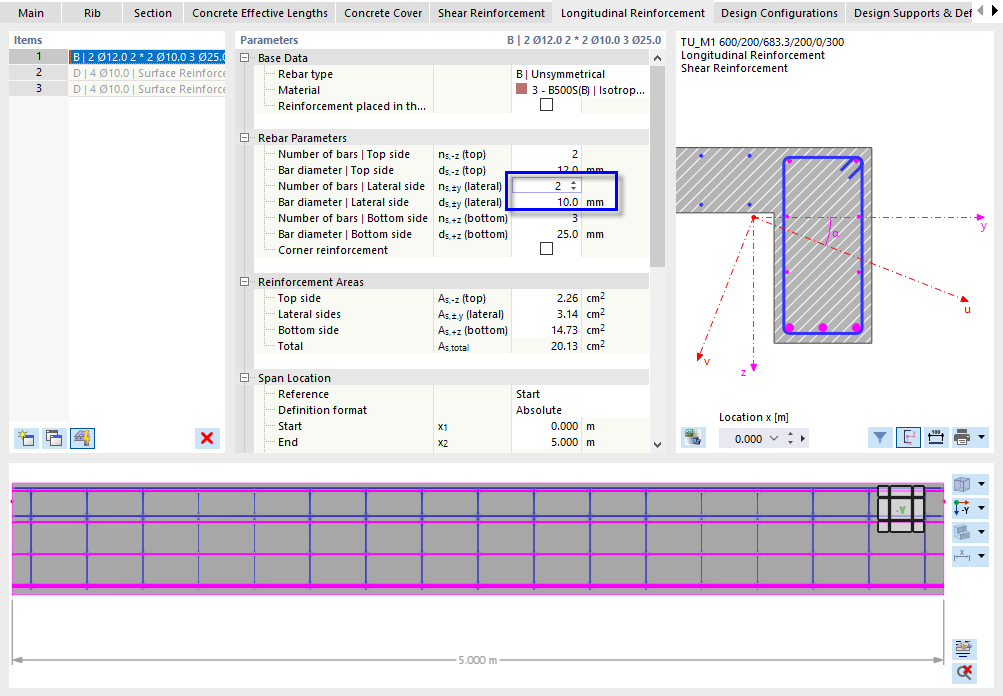Toggle Reinforcement placed in the checkbox
Screen dimensions: 1003x696
546,105
